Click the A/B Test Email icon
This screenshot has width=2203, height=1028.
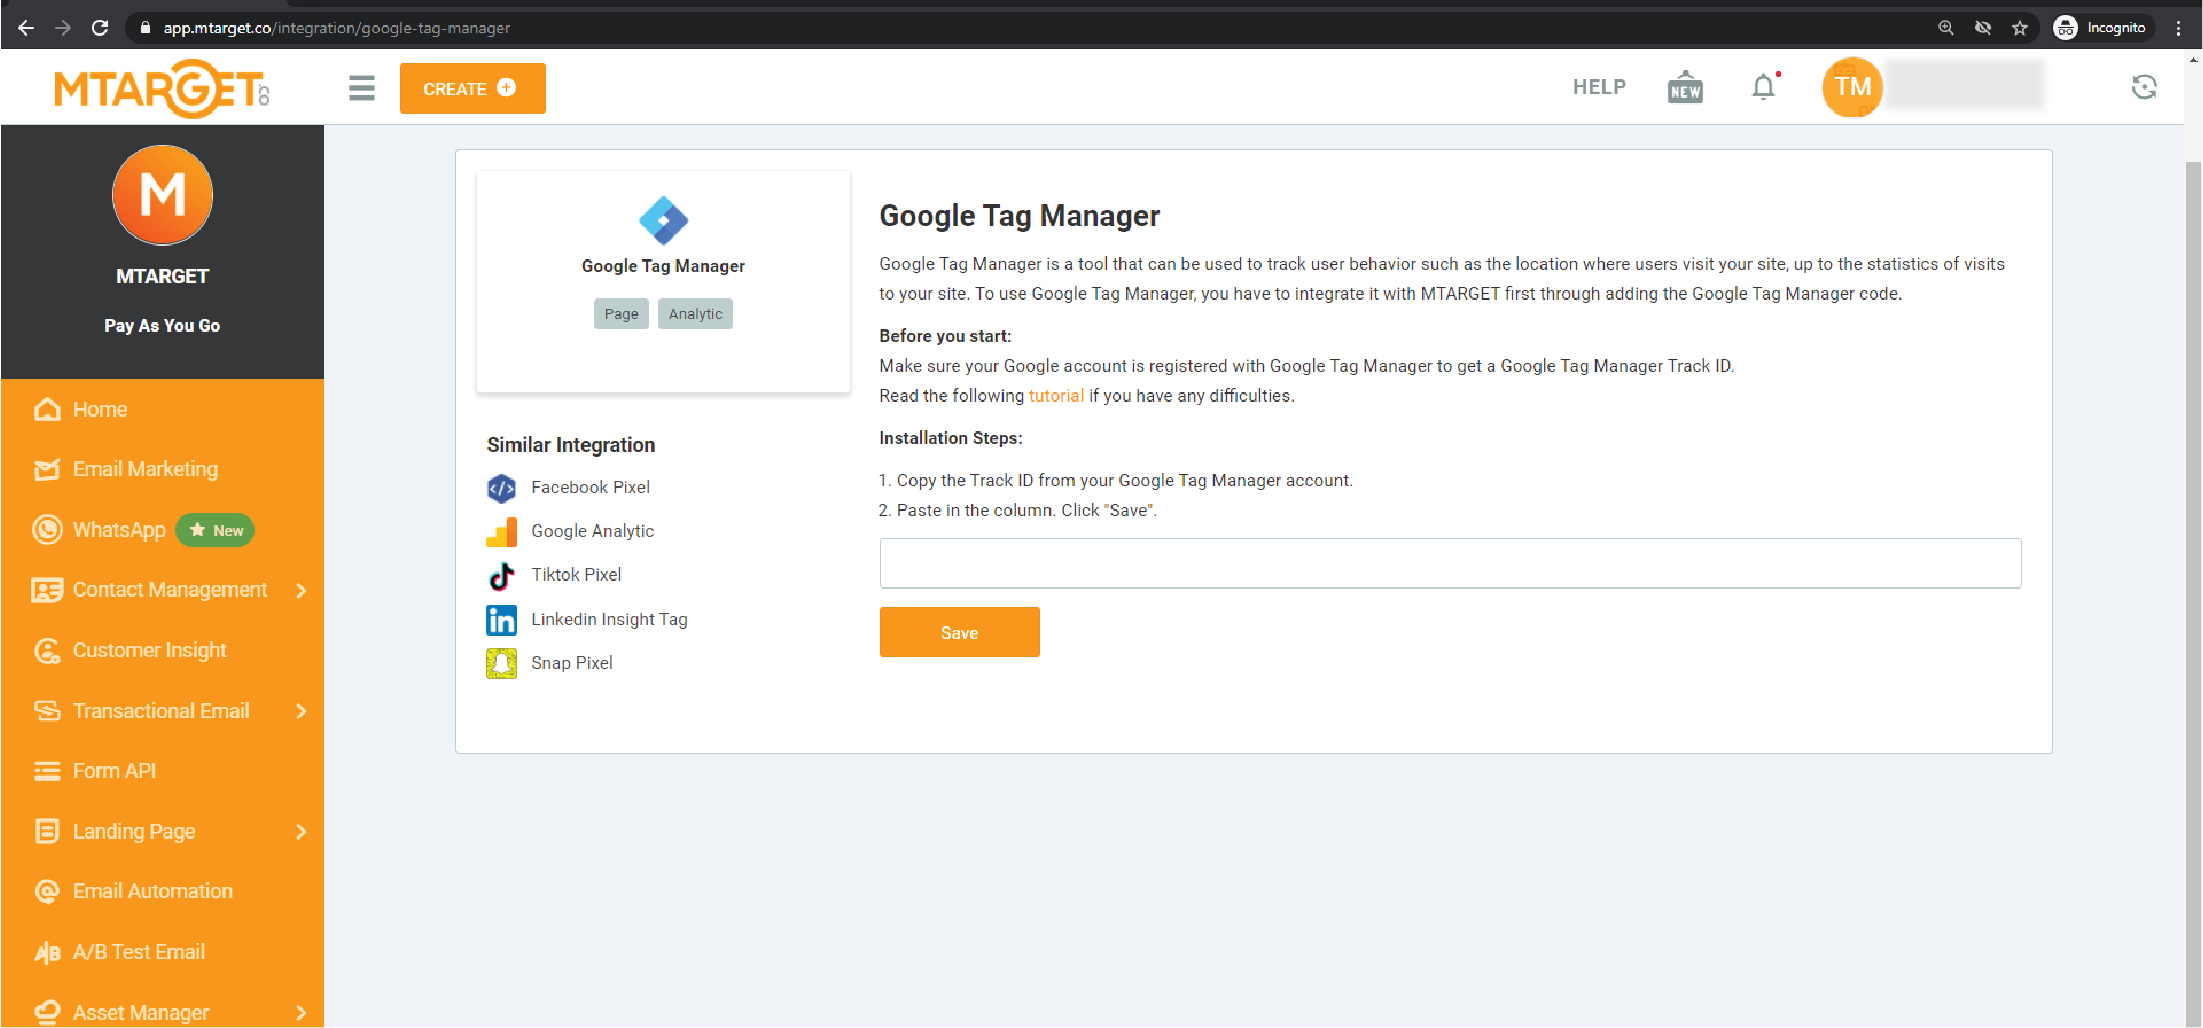pos(47,952)
